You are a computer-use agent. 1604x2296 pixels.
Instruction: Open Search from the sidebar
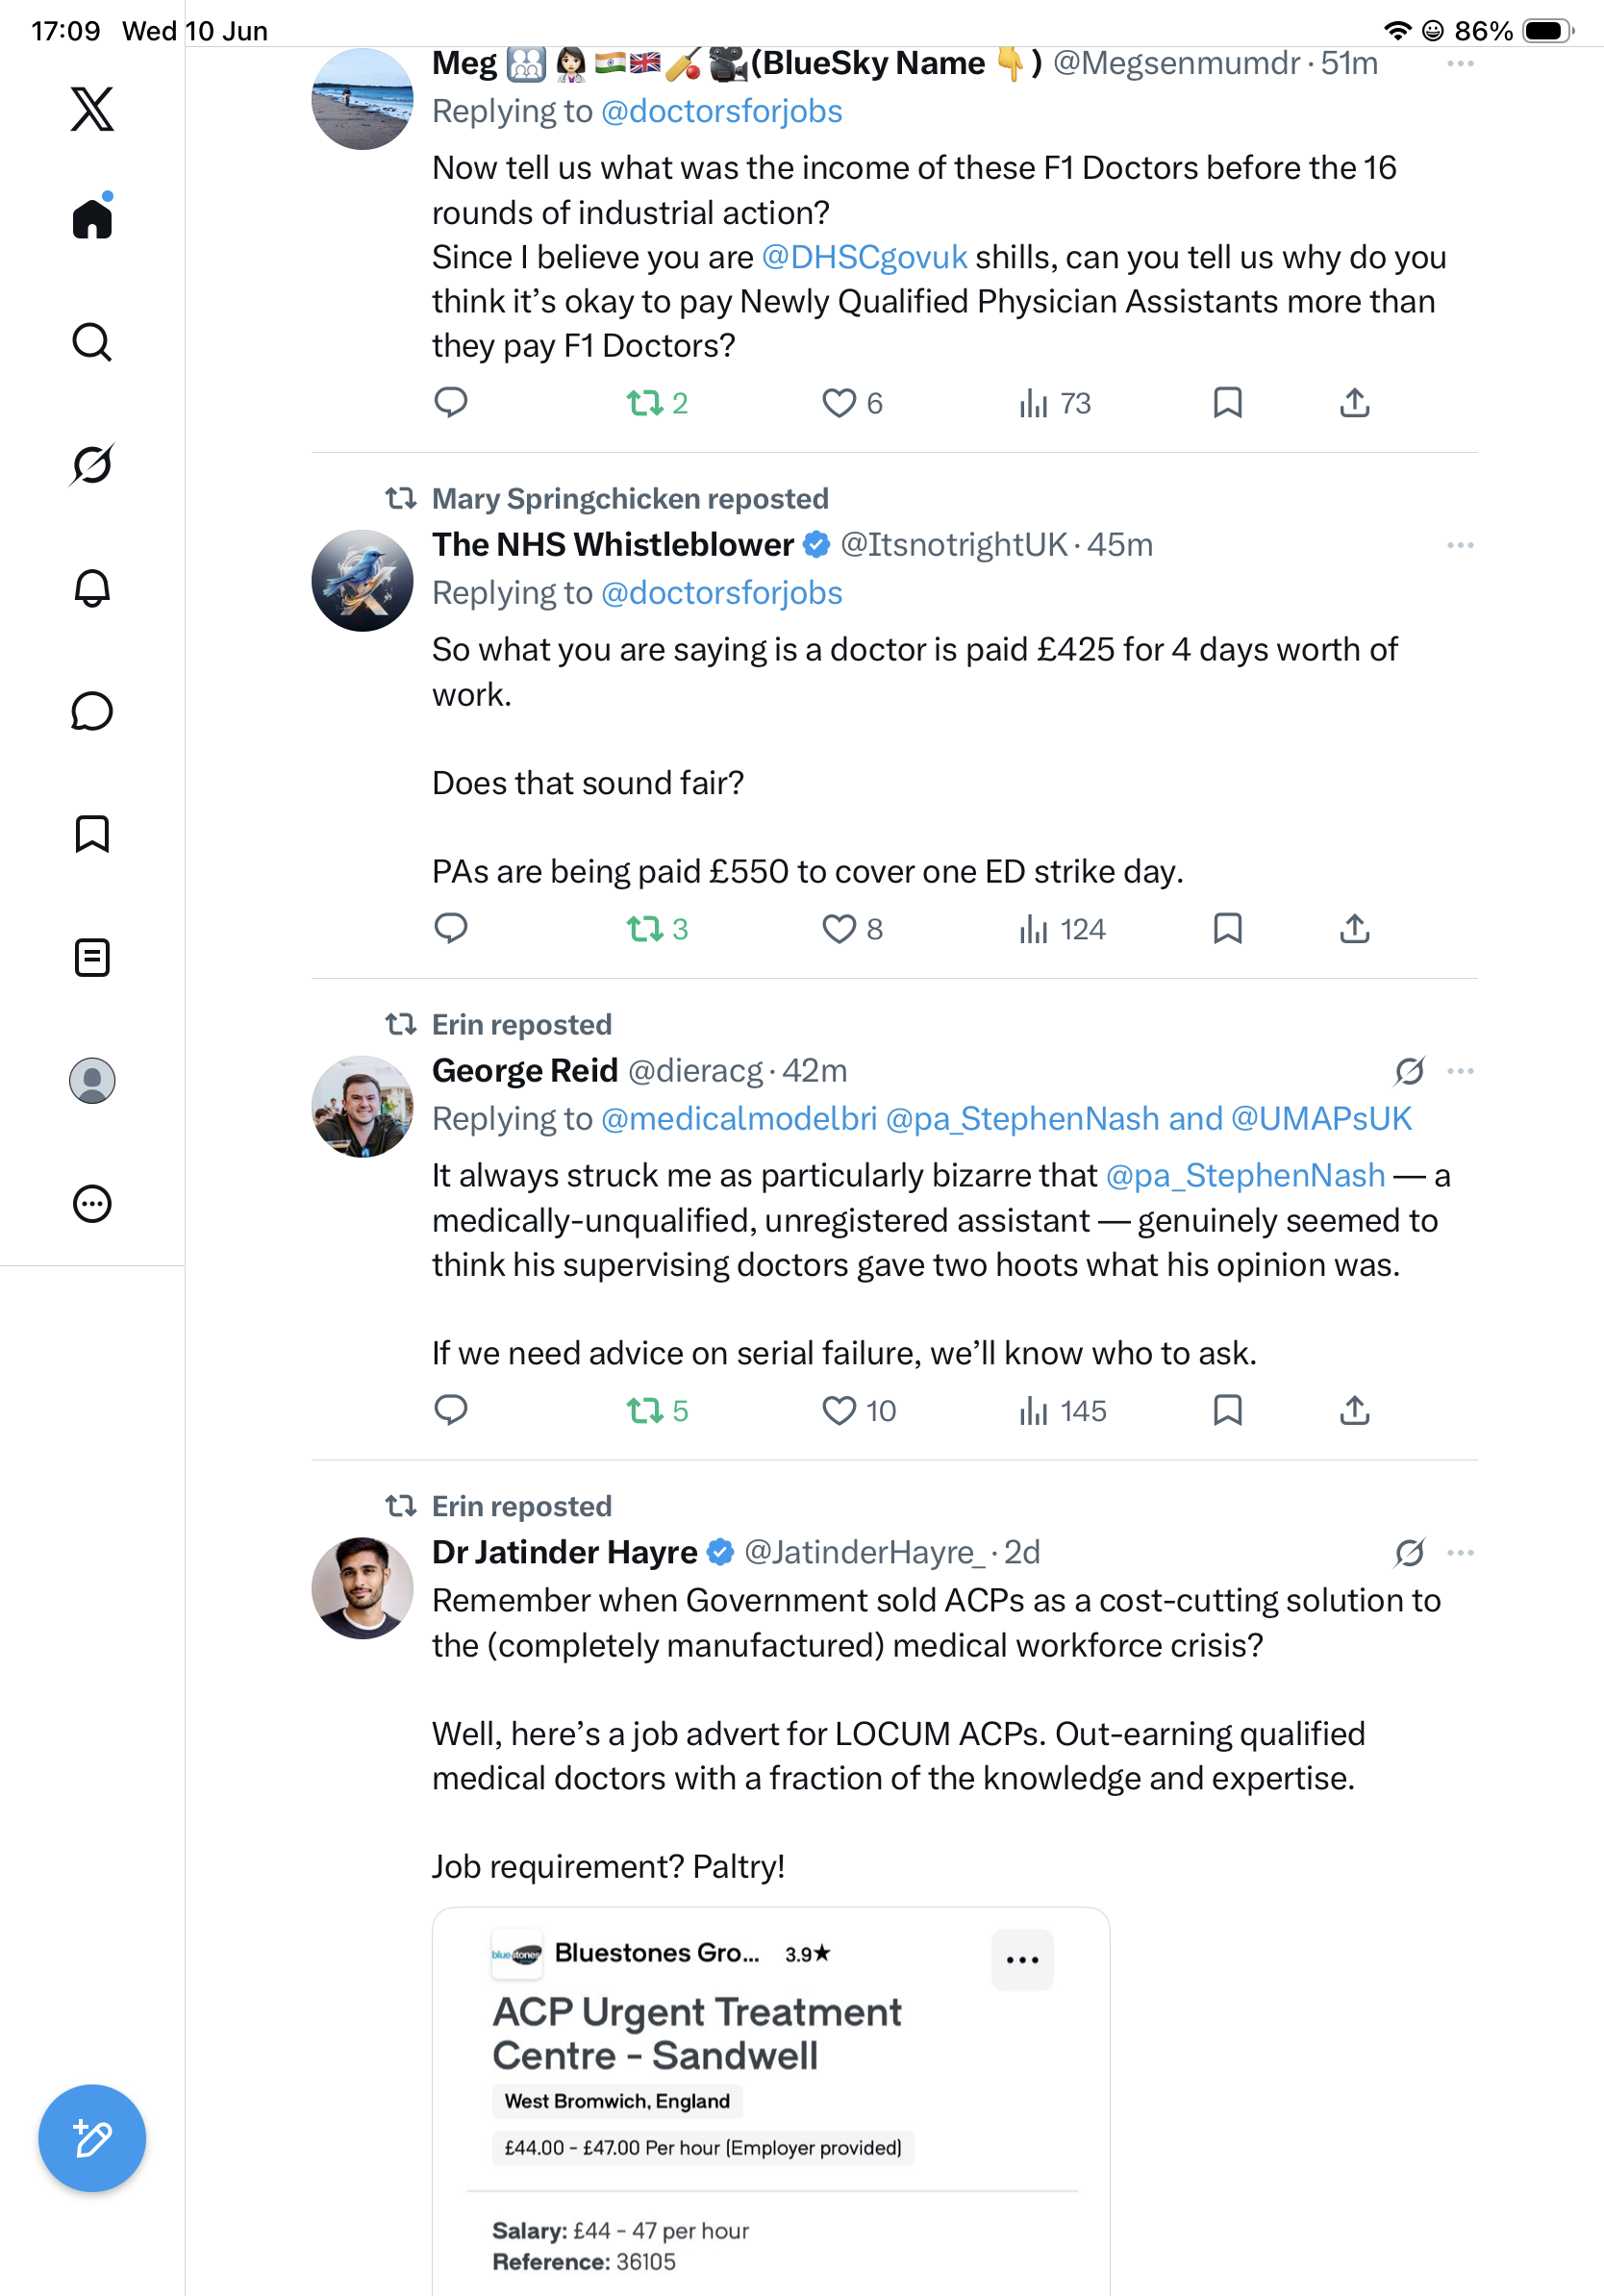92,342
